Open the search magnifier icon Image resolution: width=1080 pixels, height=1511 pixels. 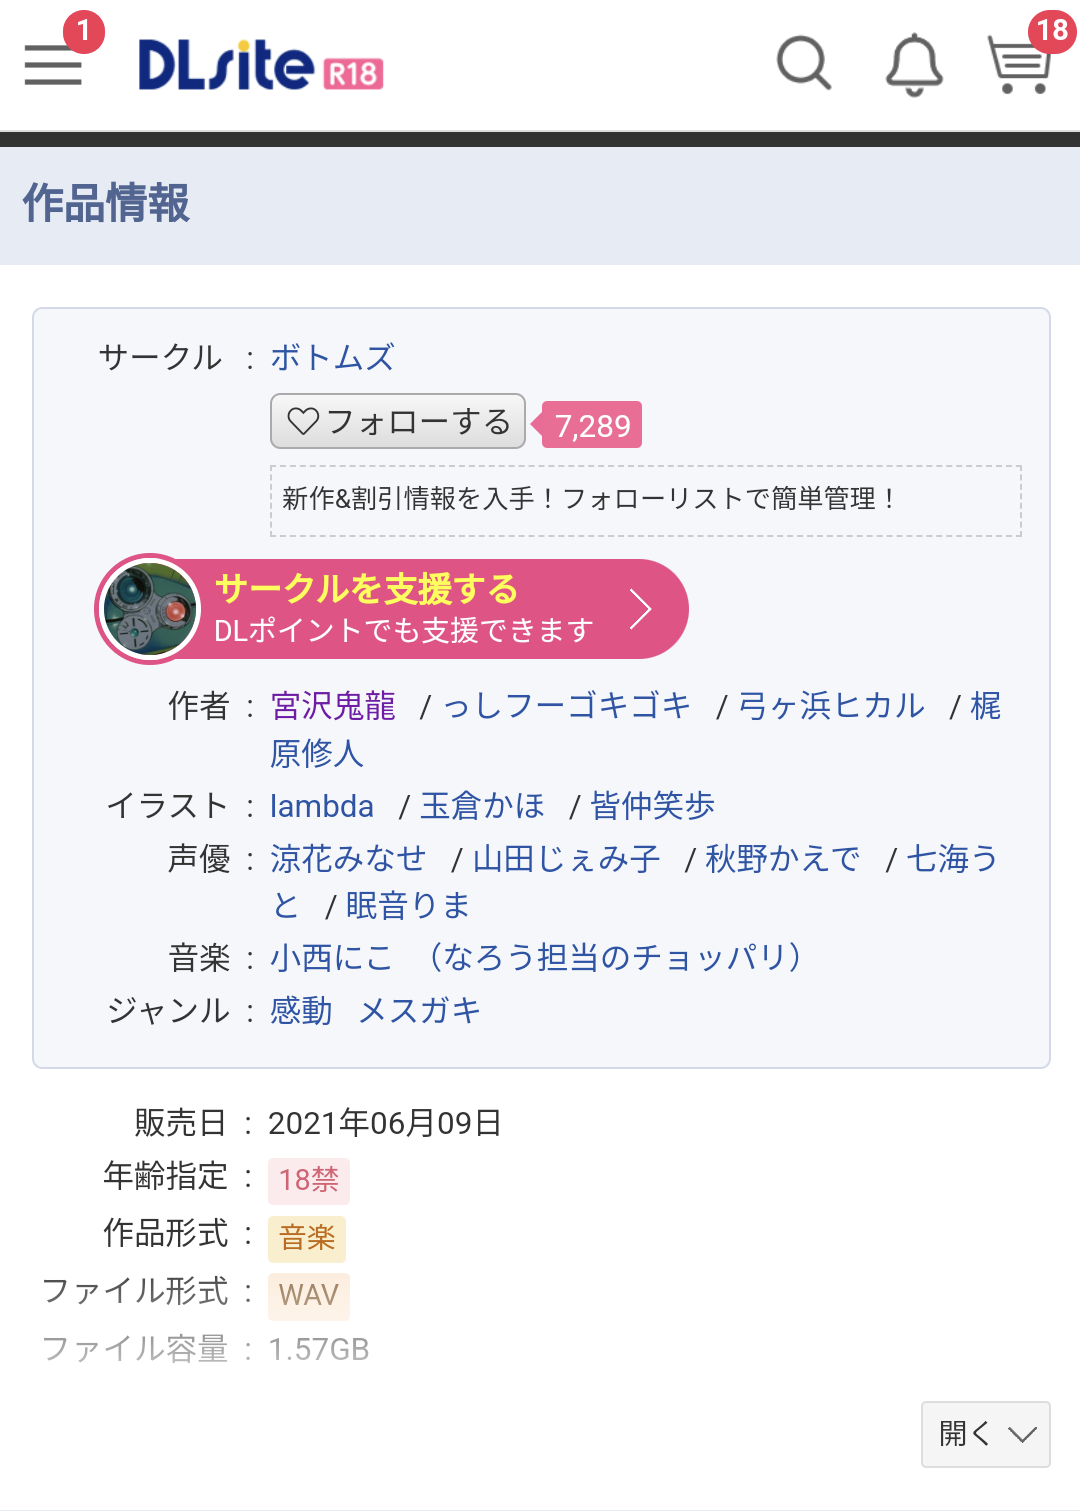pos(804,65)
